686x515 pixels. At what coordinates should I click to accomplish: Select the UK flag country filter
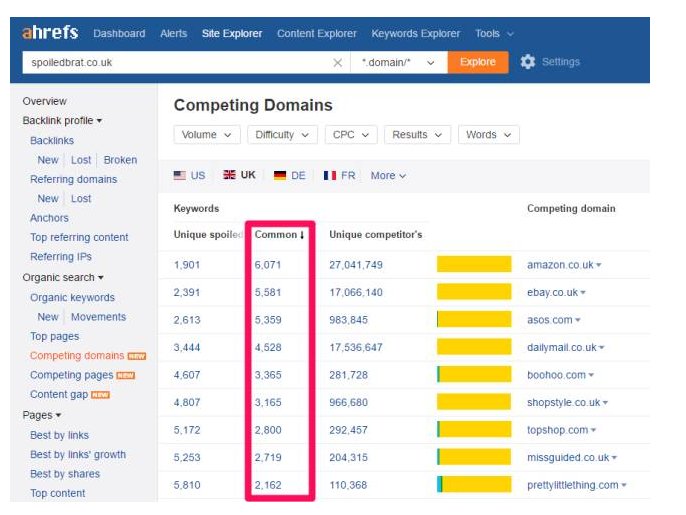coord(239,175)
